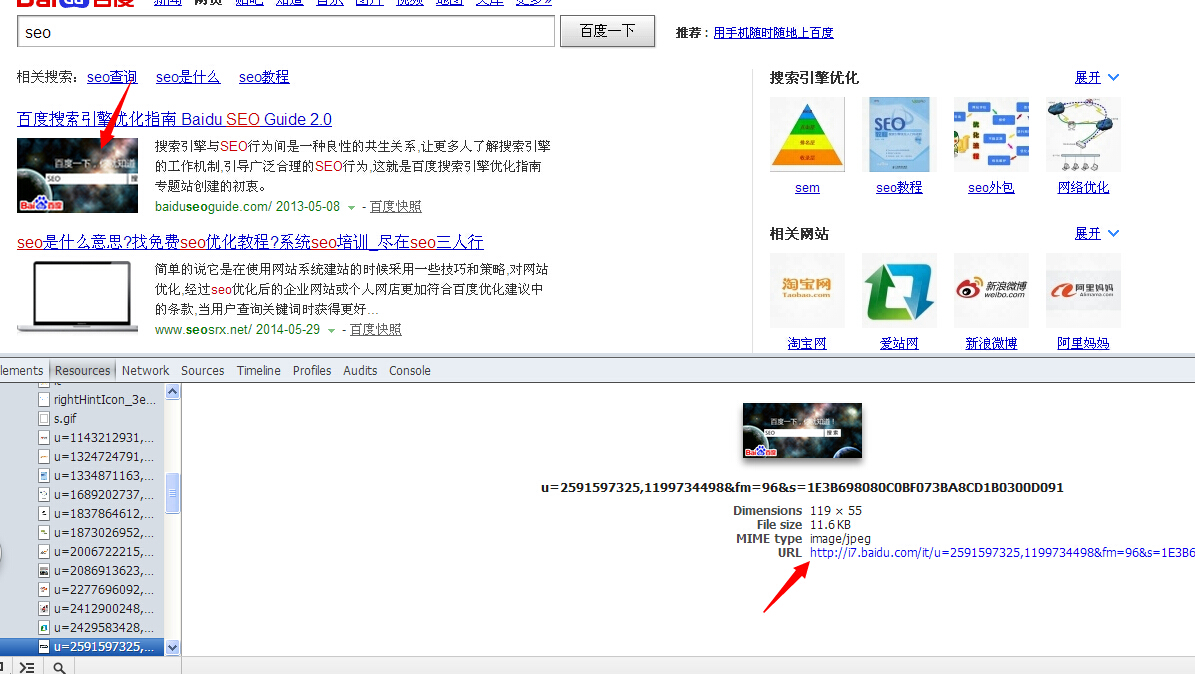The image size is (1195, 674).
Task: Switch to the Profiles DevTools tab
Action: click(312, 371)
